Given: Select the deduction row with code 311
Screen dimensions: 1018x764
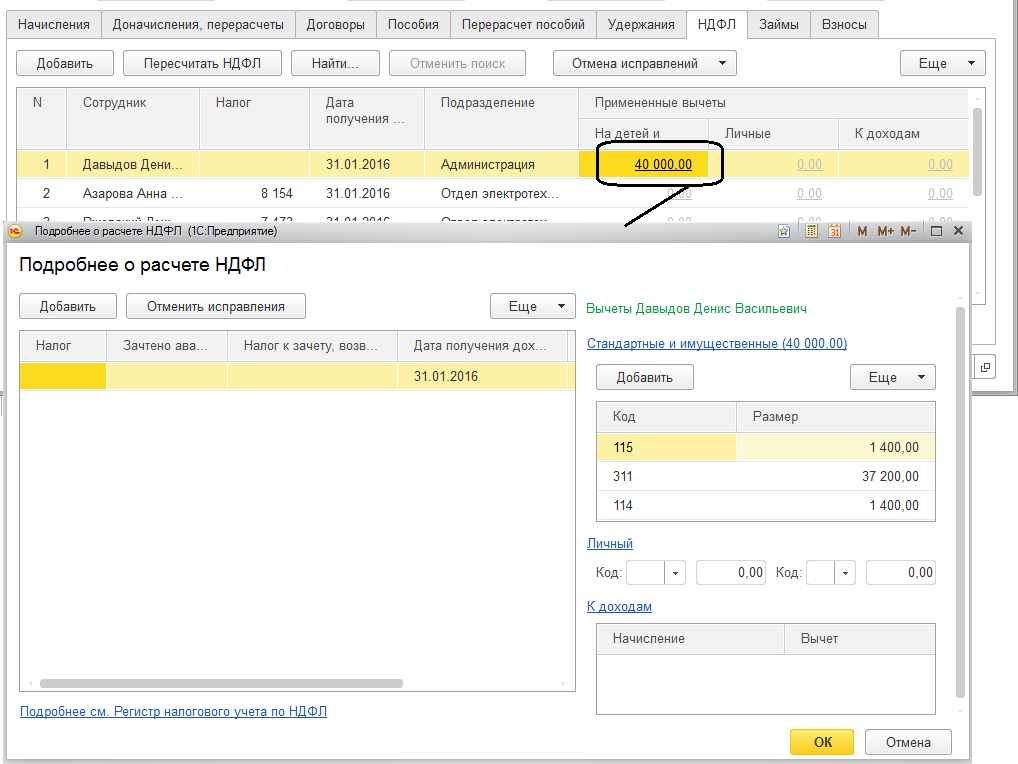Looking at the screenshot, I should (x=765, y=477).
